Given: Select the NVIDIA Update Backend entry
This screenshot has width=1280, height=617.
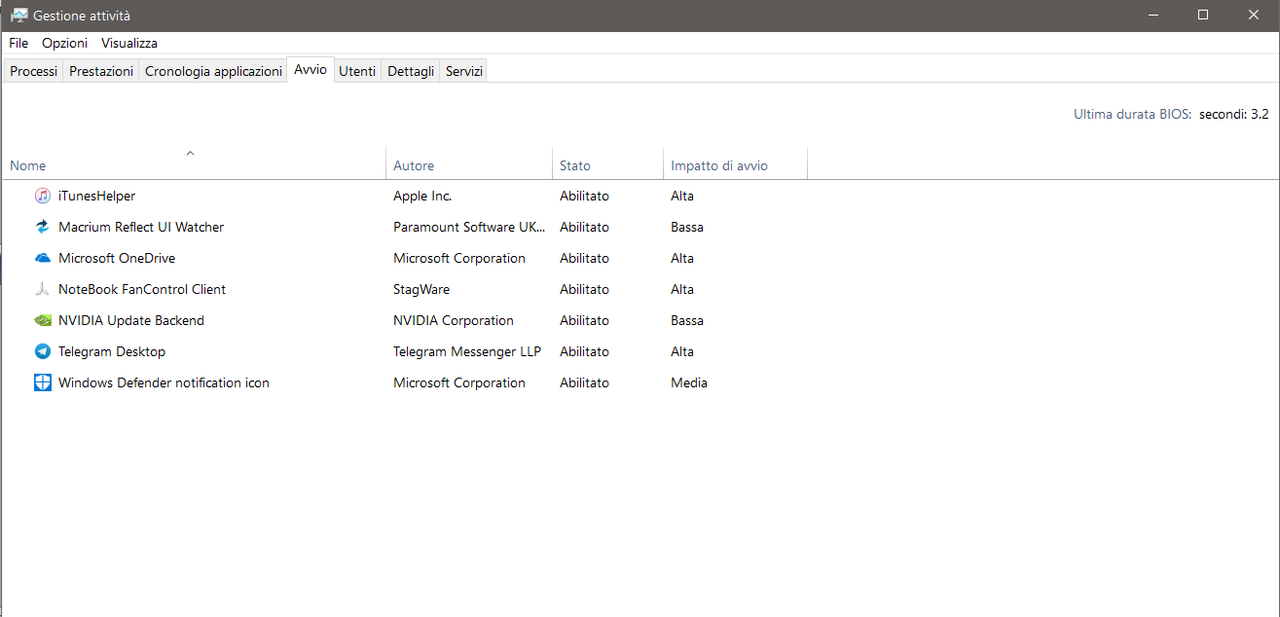Looking at the screenshot, I should tap(131, 320).
